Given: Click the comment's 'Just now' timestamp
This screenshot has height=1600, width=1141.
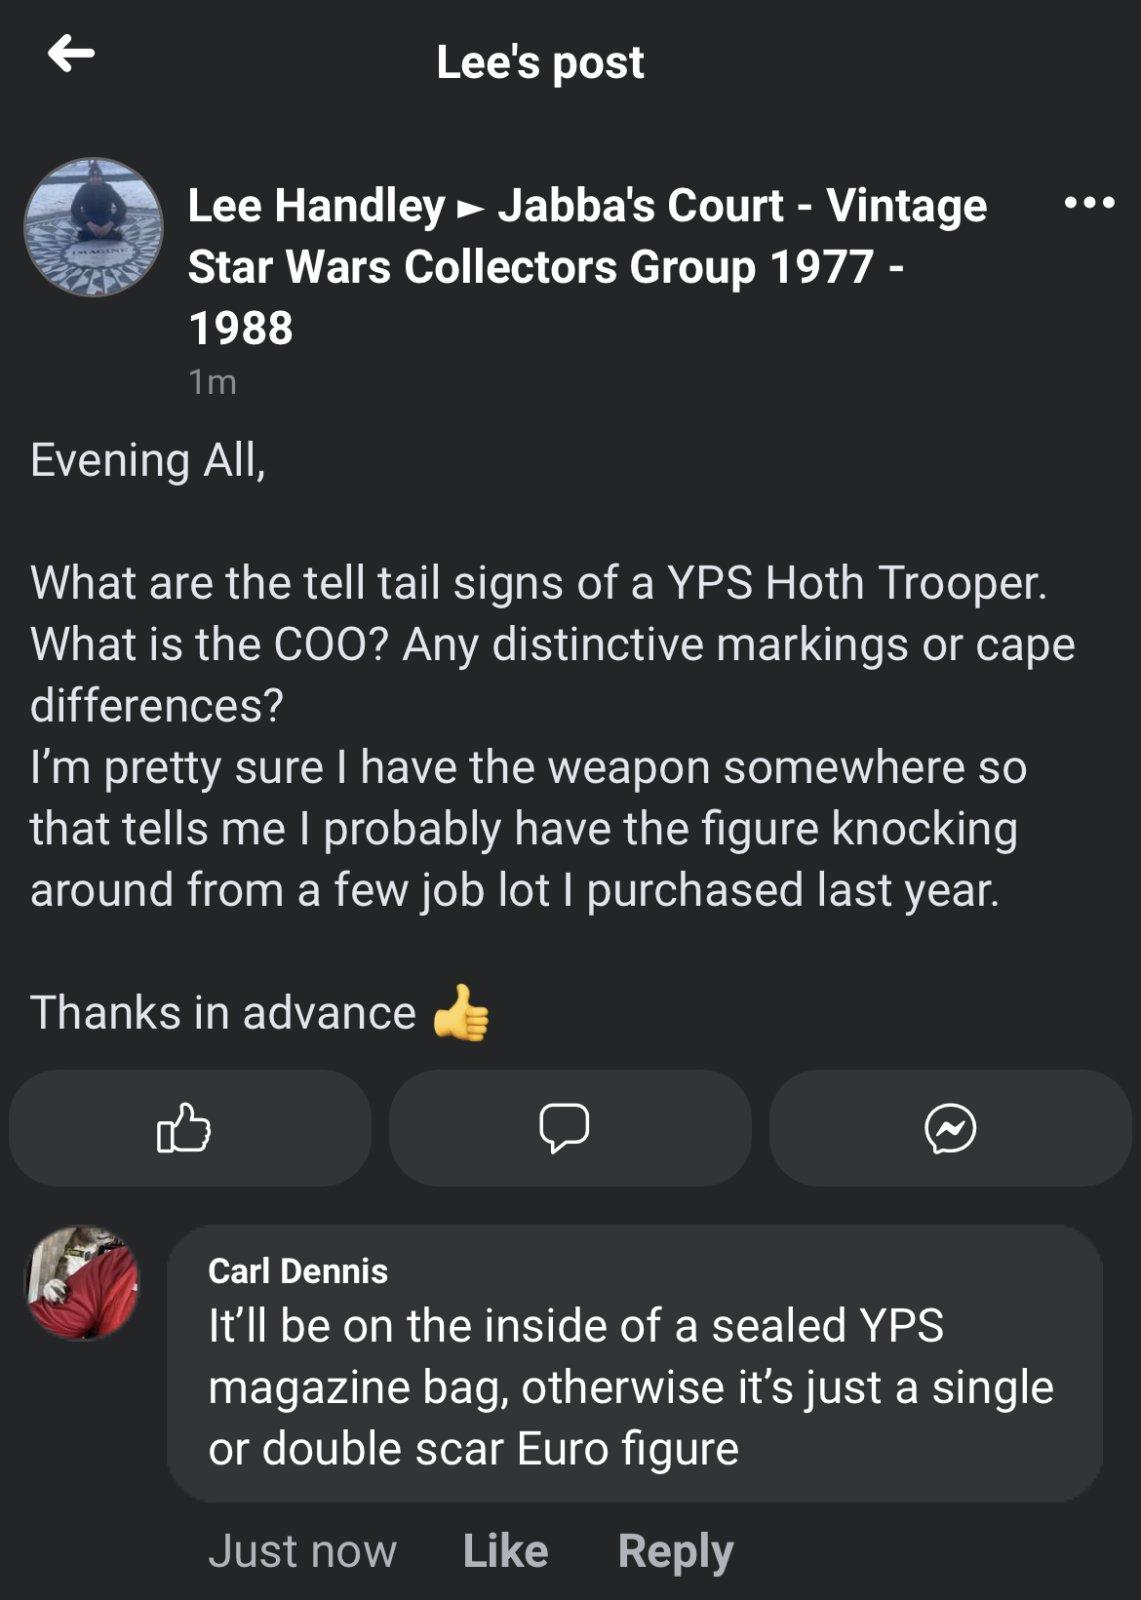Looking at the screenshot, I should coord(302,1550).
